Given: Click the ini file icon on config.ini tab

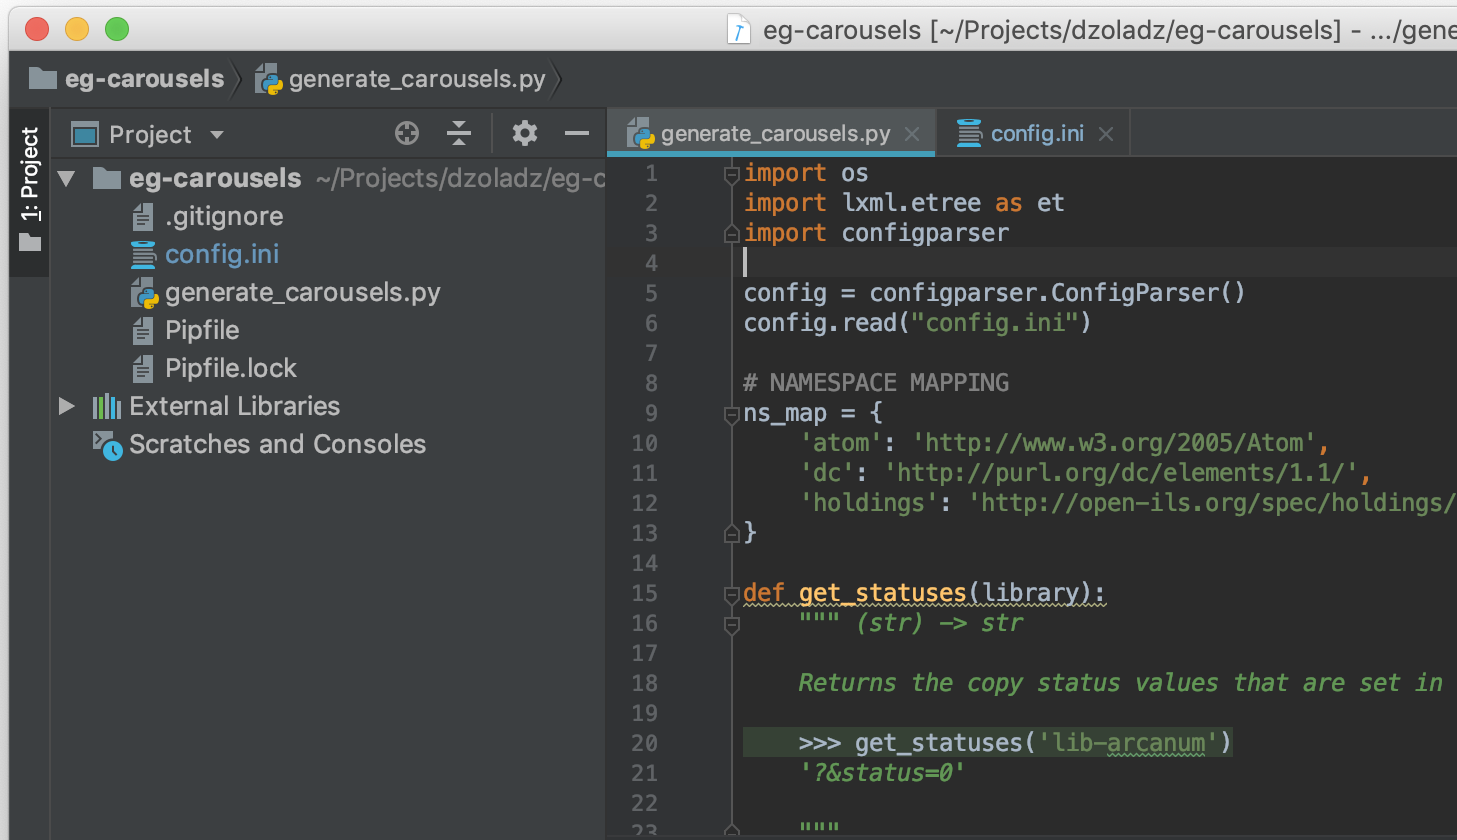Looking at the screenshot, I should (x=969, y=133).
